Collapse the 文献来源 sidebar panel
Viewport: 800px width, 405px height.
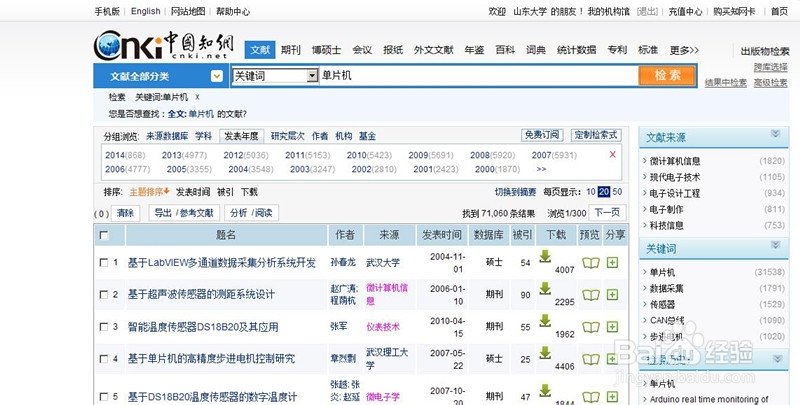776,134
